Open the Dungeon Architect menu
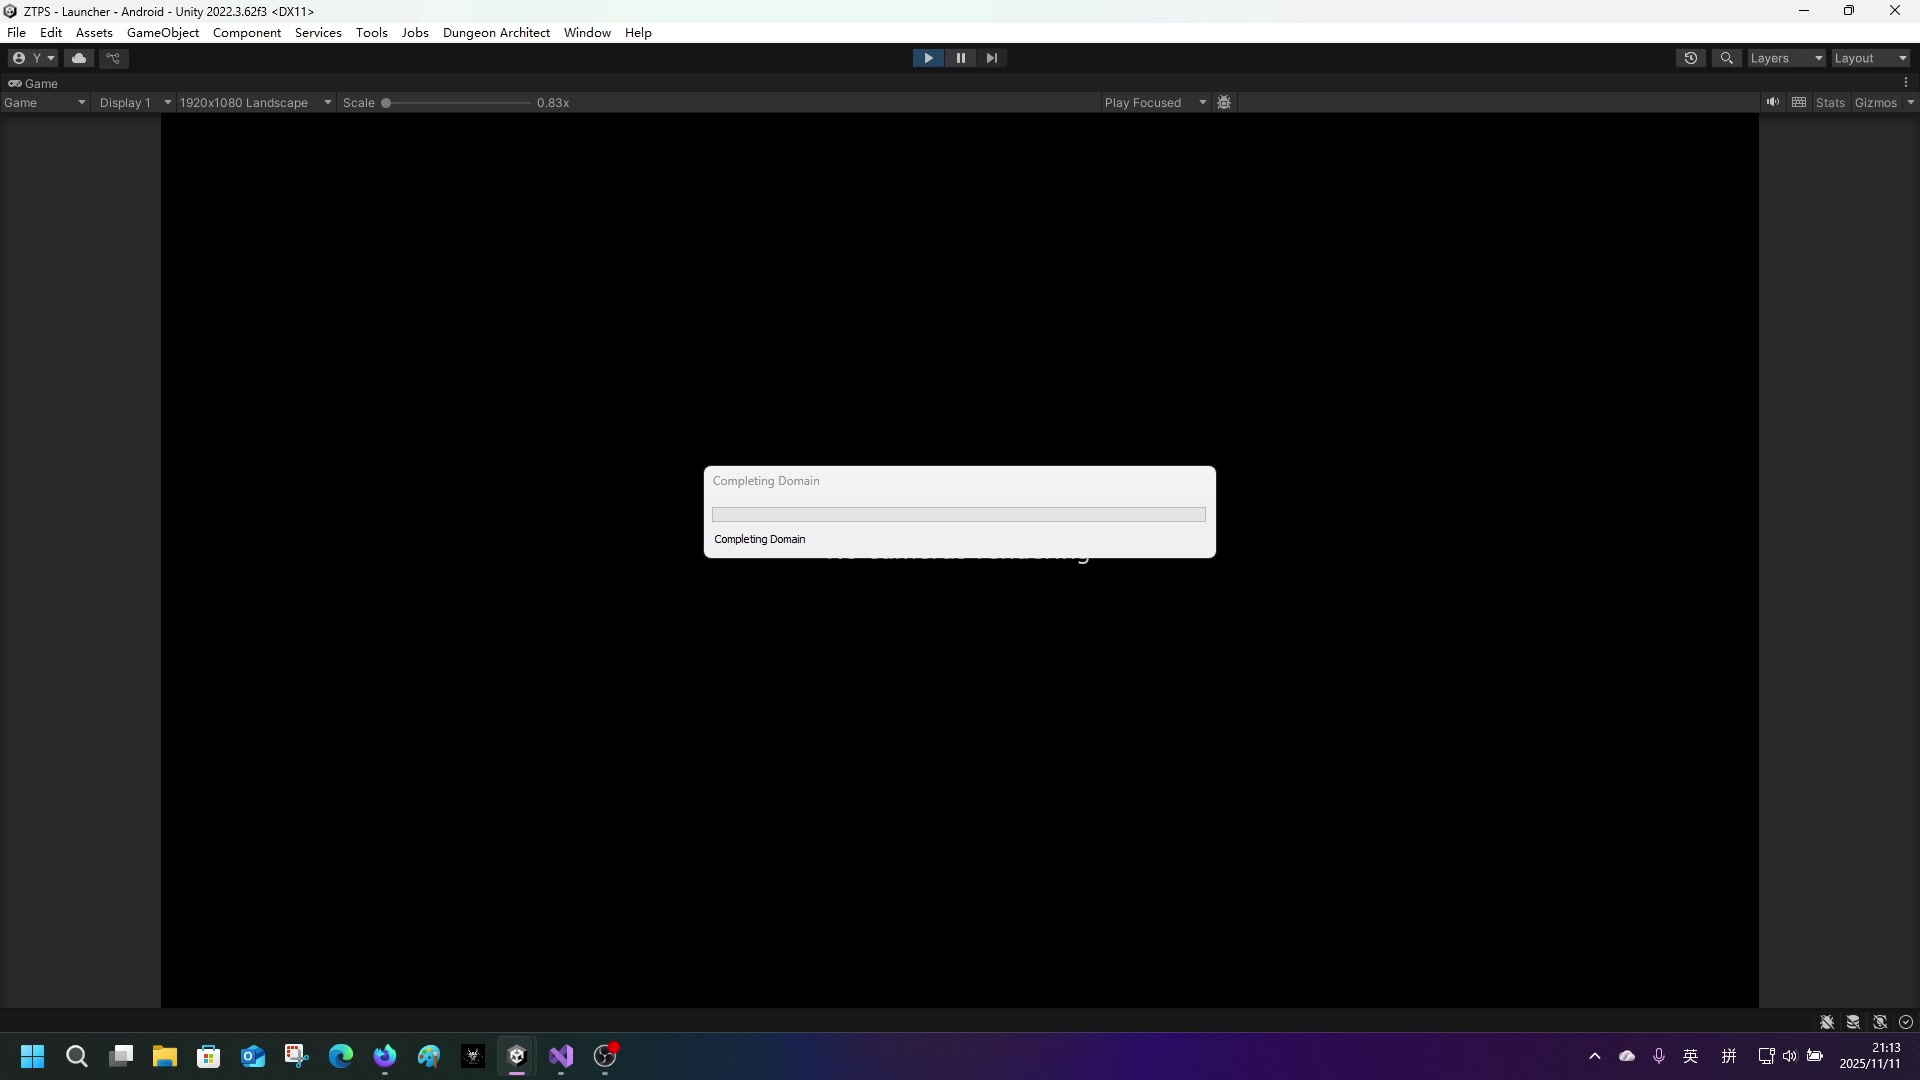 point(496,33)
